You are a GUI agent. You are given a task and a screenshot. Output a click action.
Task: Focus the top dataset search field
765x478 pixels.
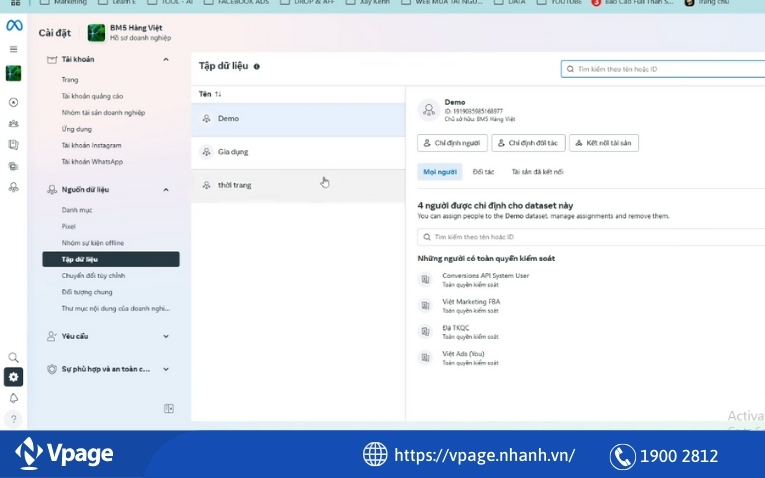click(x=663, y=69)
